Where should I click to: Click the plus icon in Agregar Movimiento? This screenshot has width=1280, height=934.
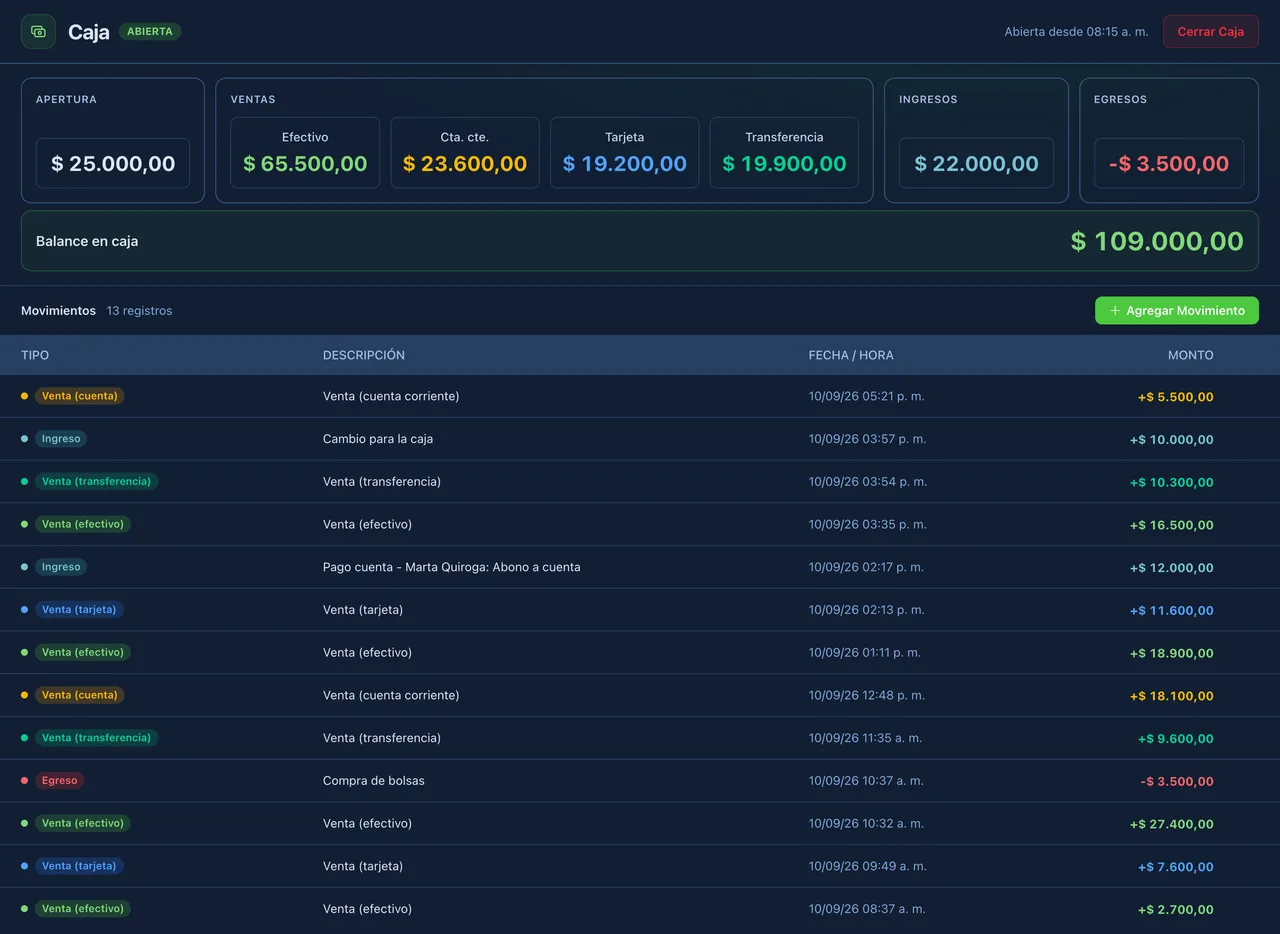point(1115,311)
